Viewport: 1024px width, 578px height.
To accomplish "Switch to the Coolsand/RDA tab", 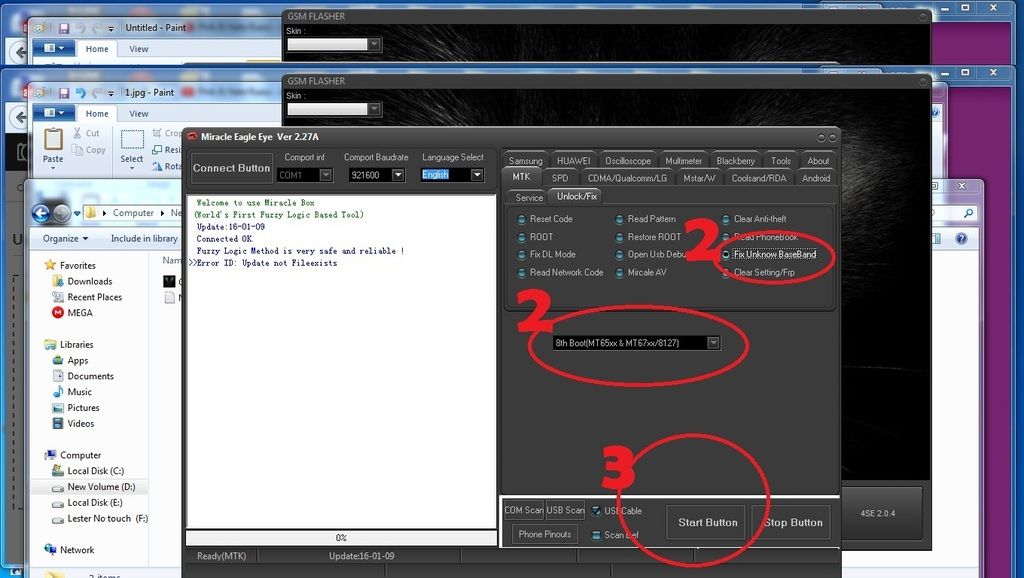I will pyautogui.click(x=759, y=178).
